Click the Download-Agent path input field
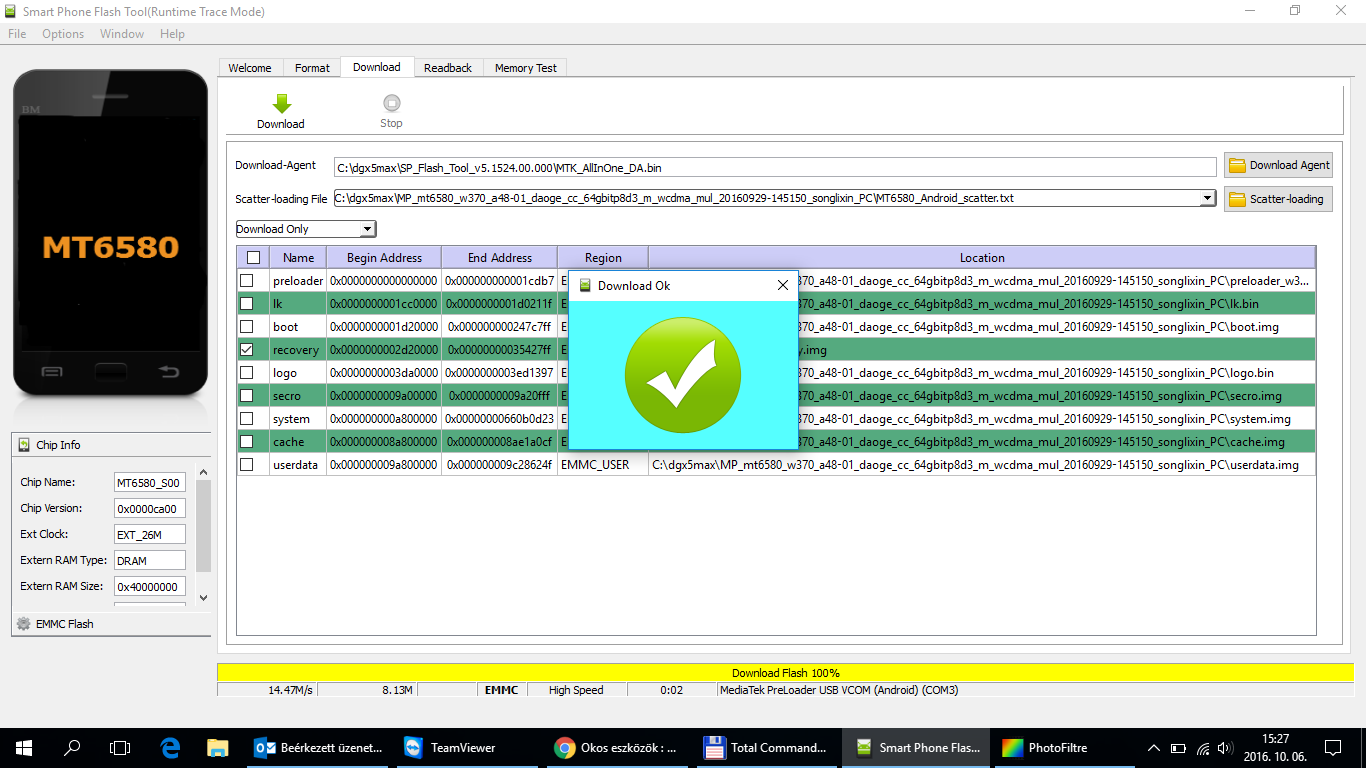 pyautogui.click(x=775, y=167)
